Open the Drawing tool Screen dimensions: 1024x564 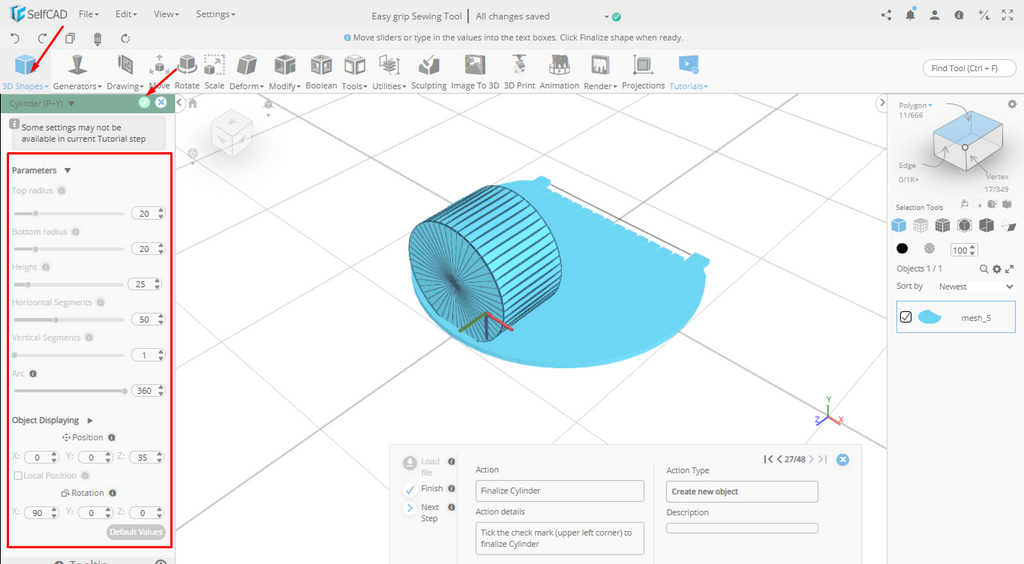[125, 72]
